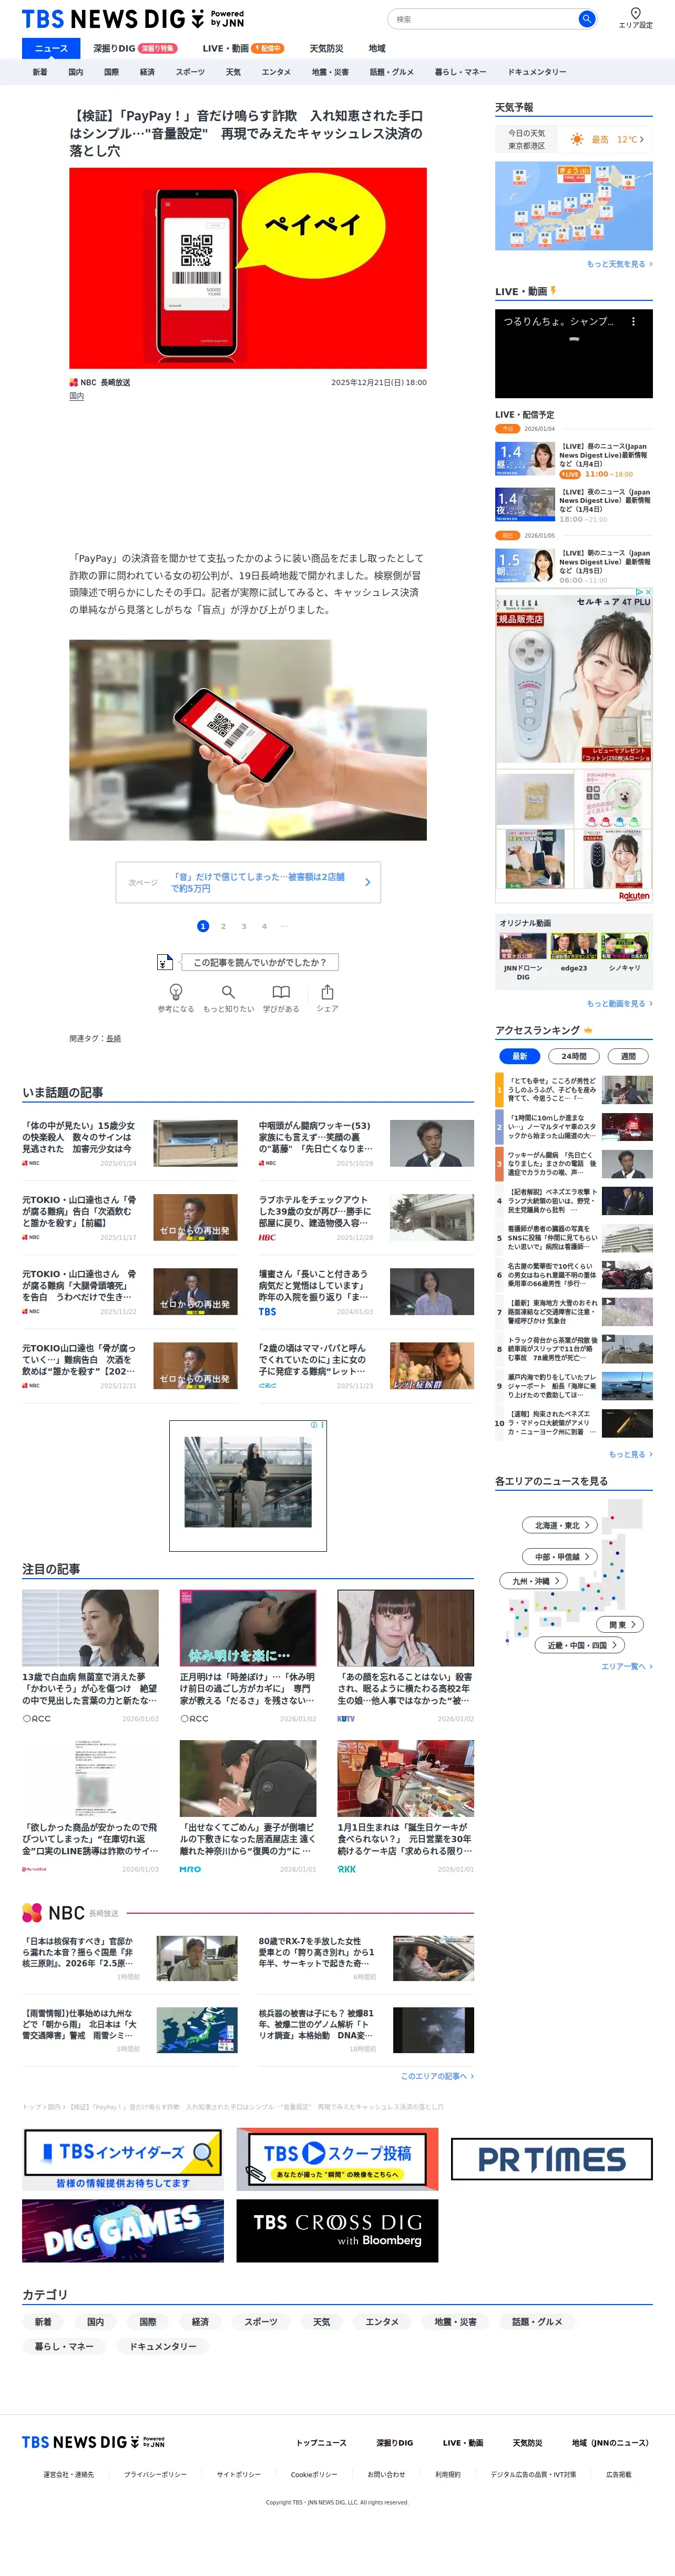This screenshot has width=675, height=2576.
Task: Expand 中部・甲信越 area chevron button
Action: pos(560,1556)
